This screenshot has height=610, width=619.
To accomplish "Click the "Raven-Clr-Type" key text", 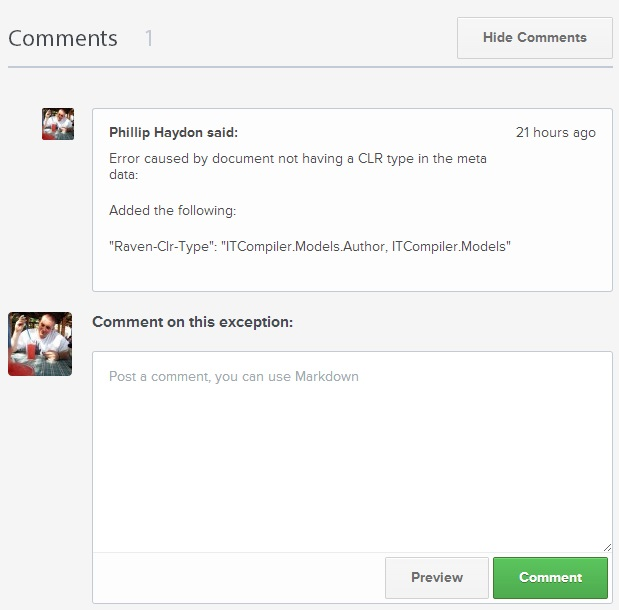I will (x=163, y=246).
